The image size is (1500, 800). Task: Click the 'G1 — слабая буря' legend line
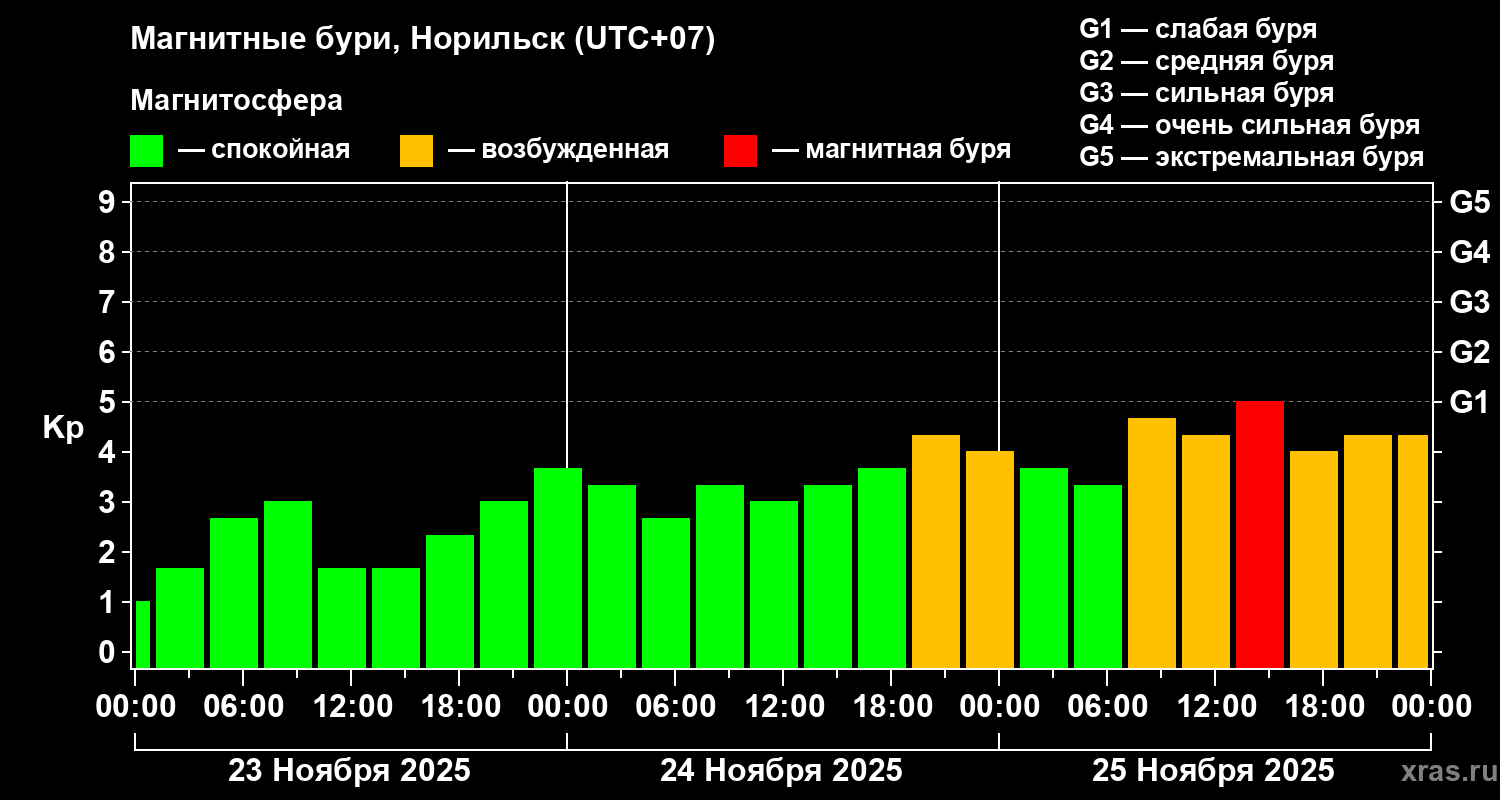(x=1198, y=28)
